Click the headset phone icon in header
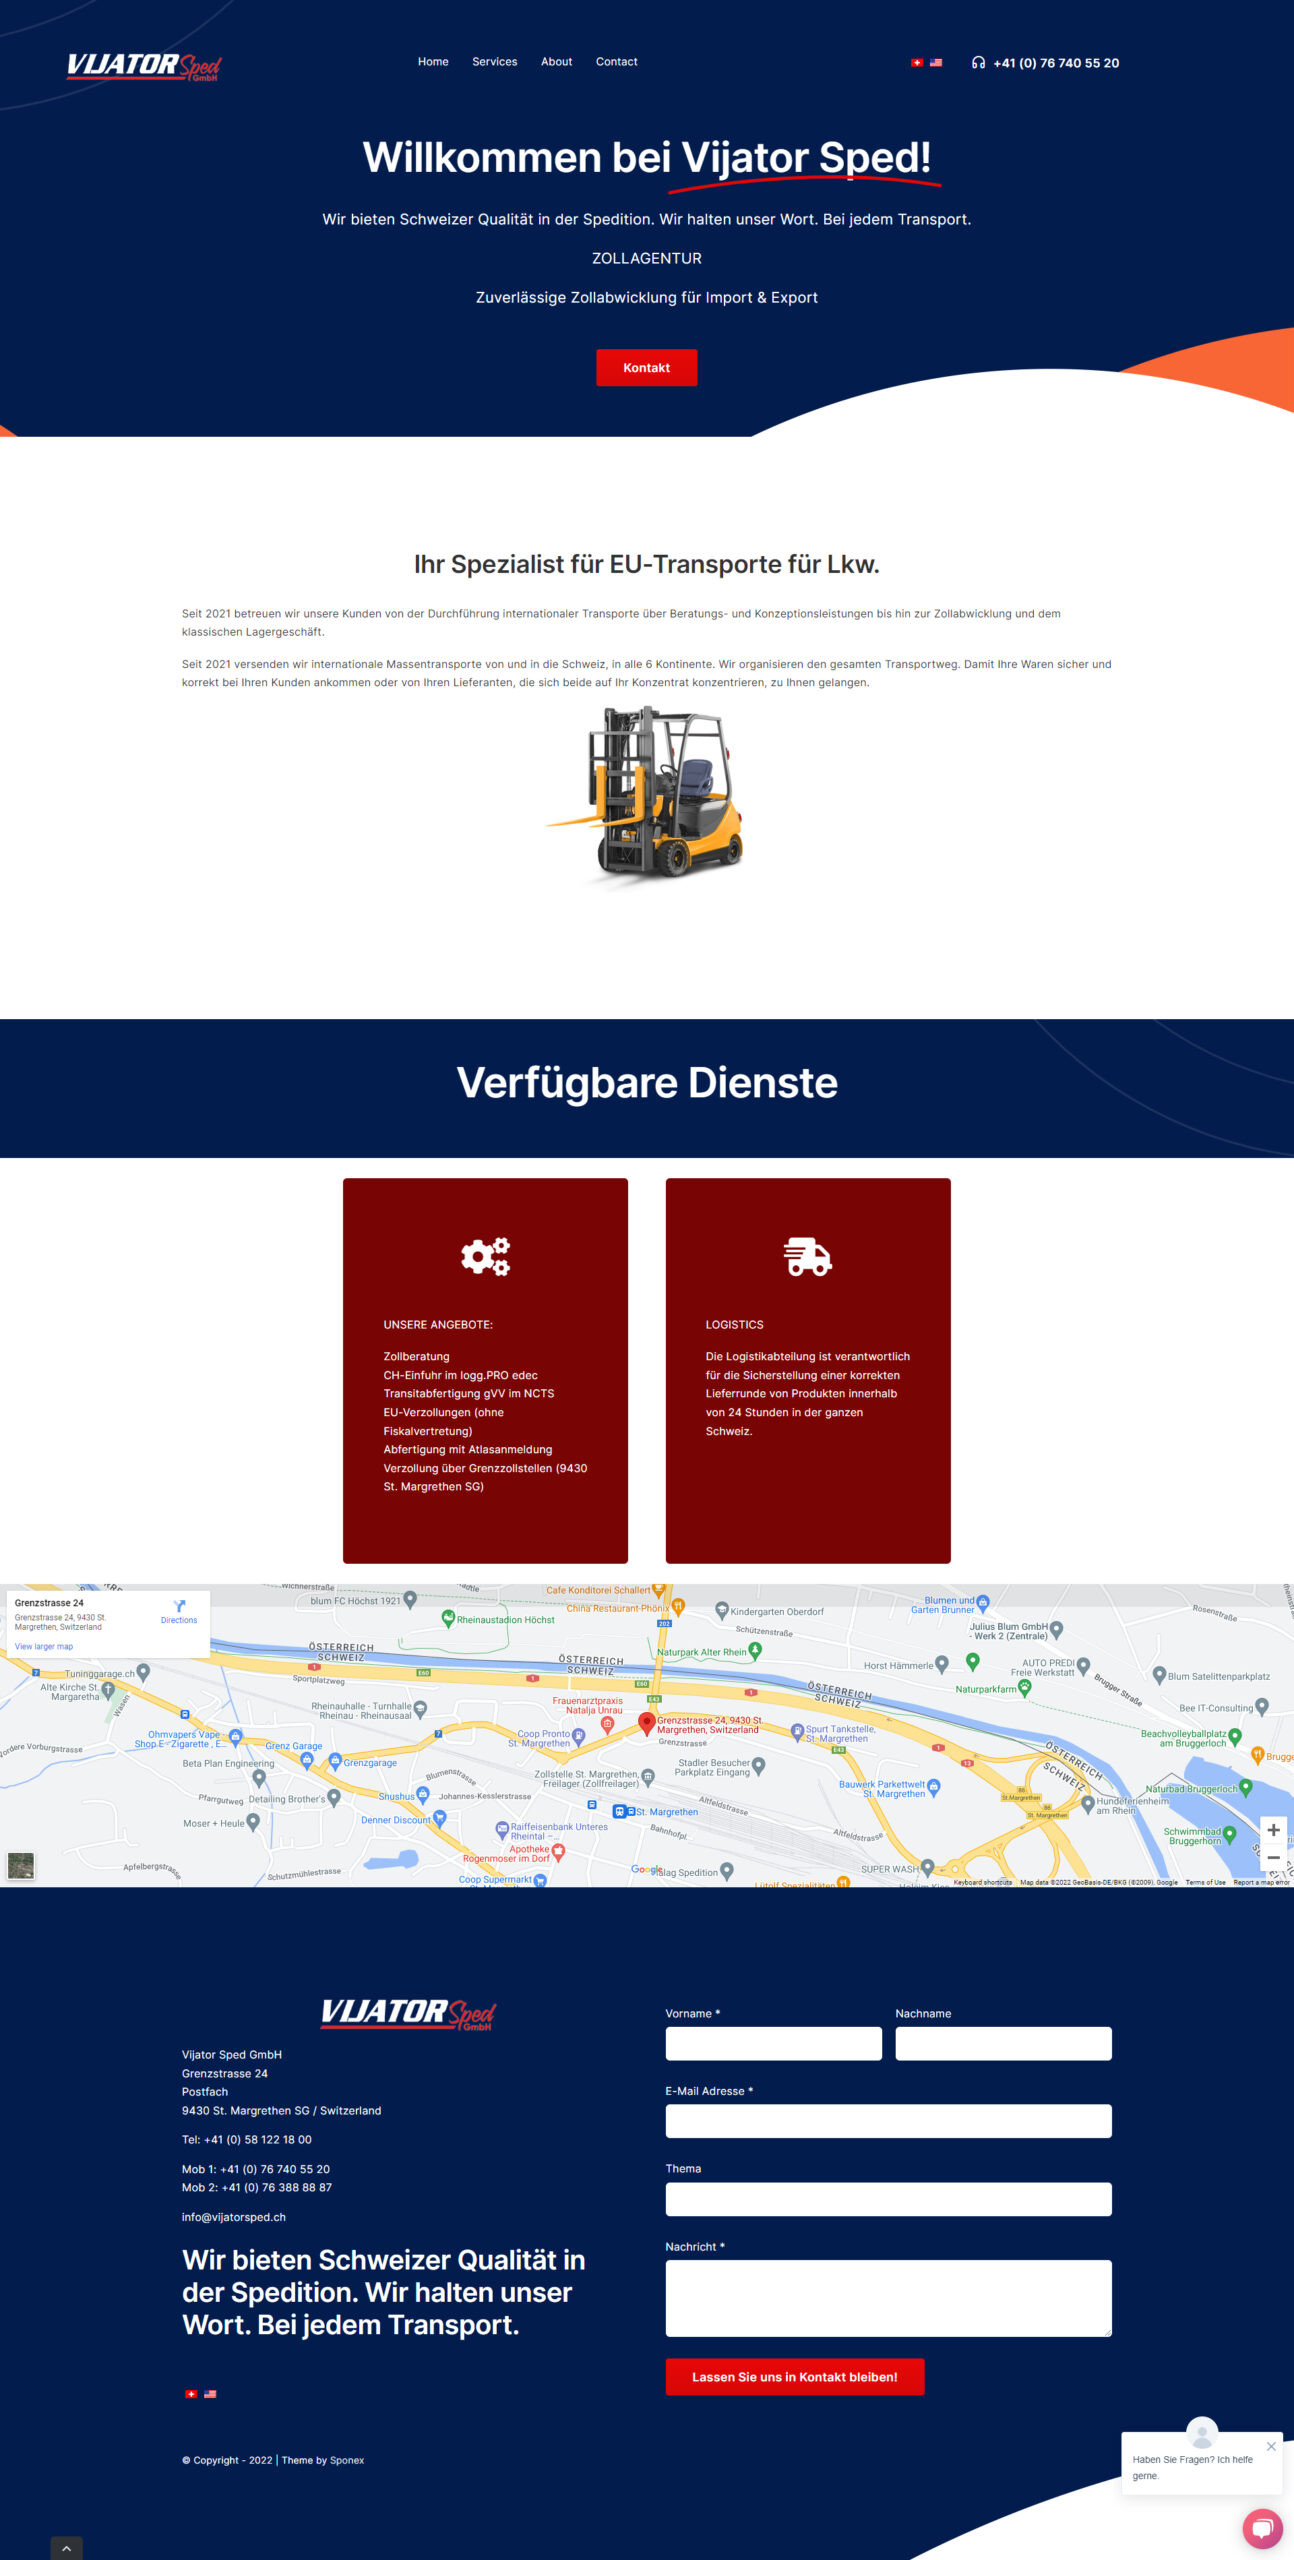Image resolution: width=1294 pixels, height=2560 pixels. tap(978, 63)
